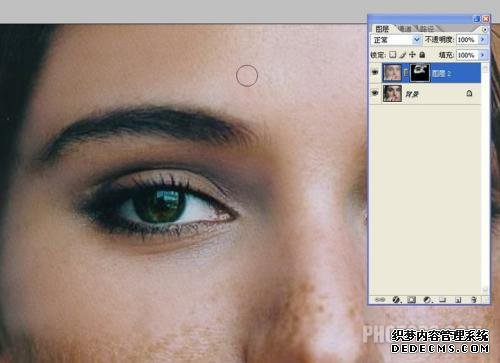Hide the Background layer via its eye icon
500x363 pixels.
click(375, 93)
